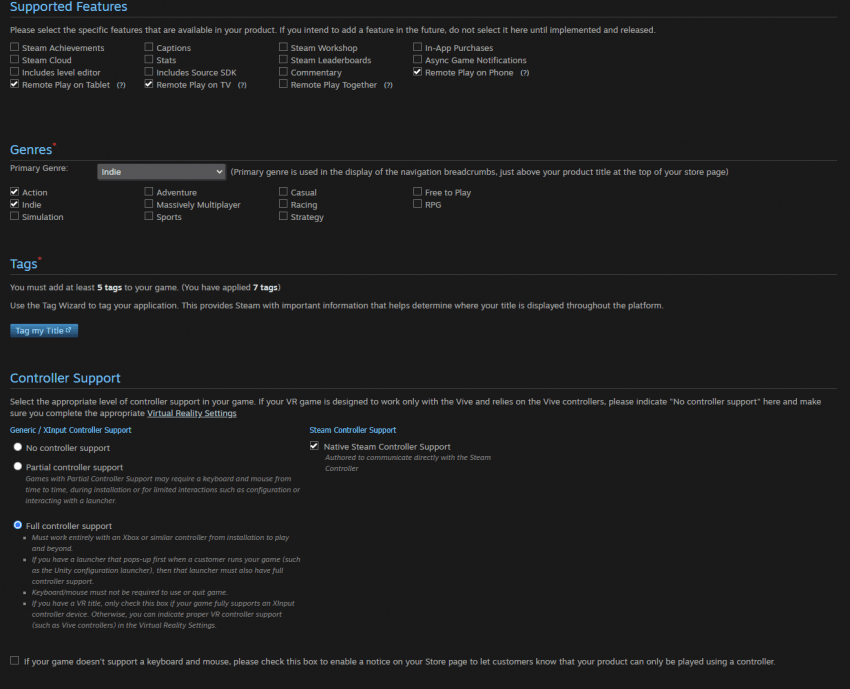Screen dimensions: 850x689
Task: Check the Simulation genre
Action: point(15,216)
